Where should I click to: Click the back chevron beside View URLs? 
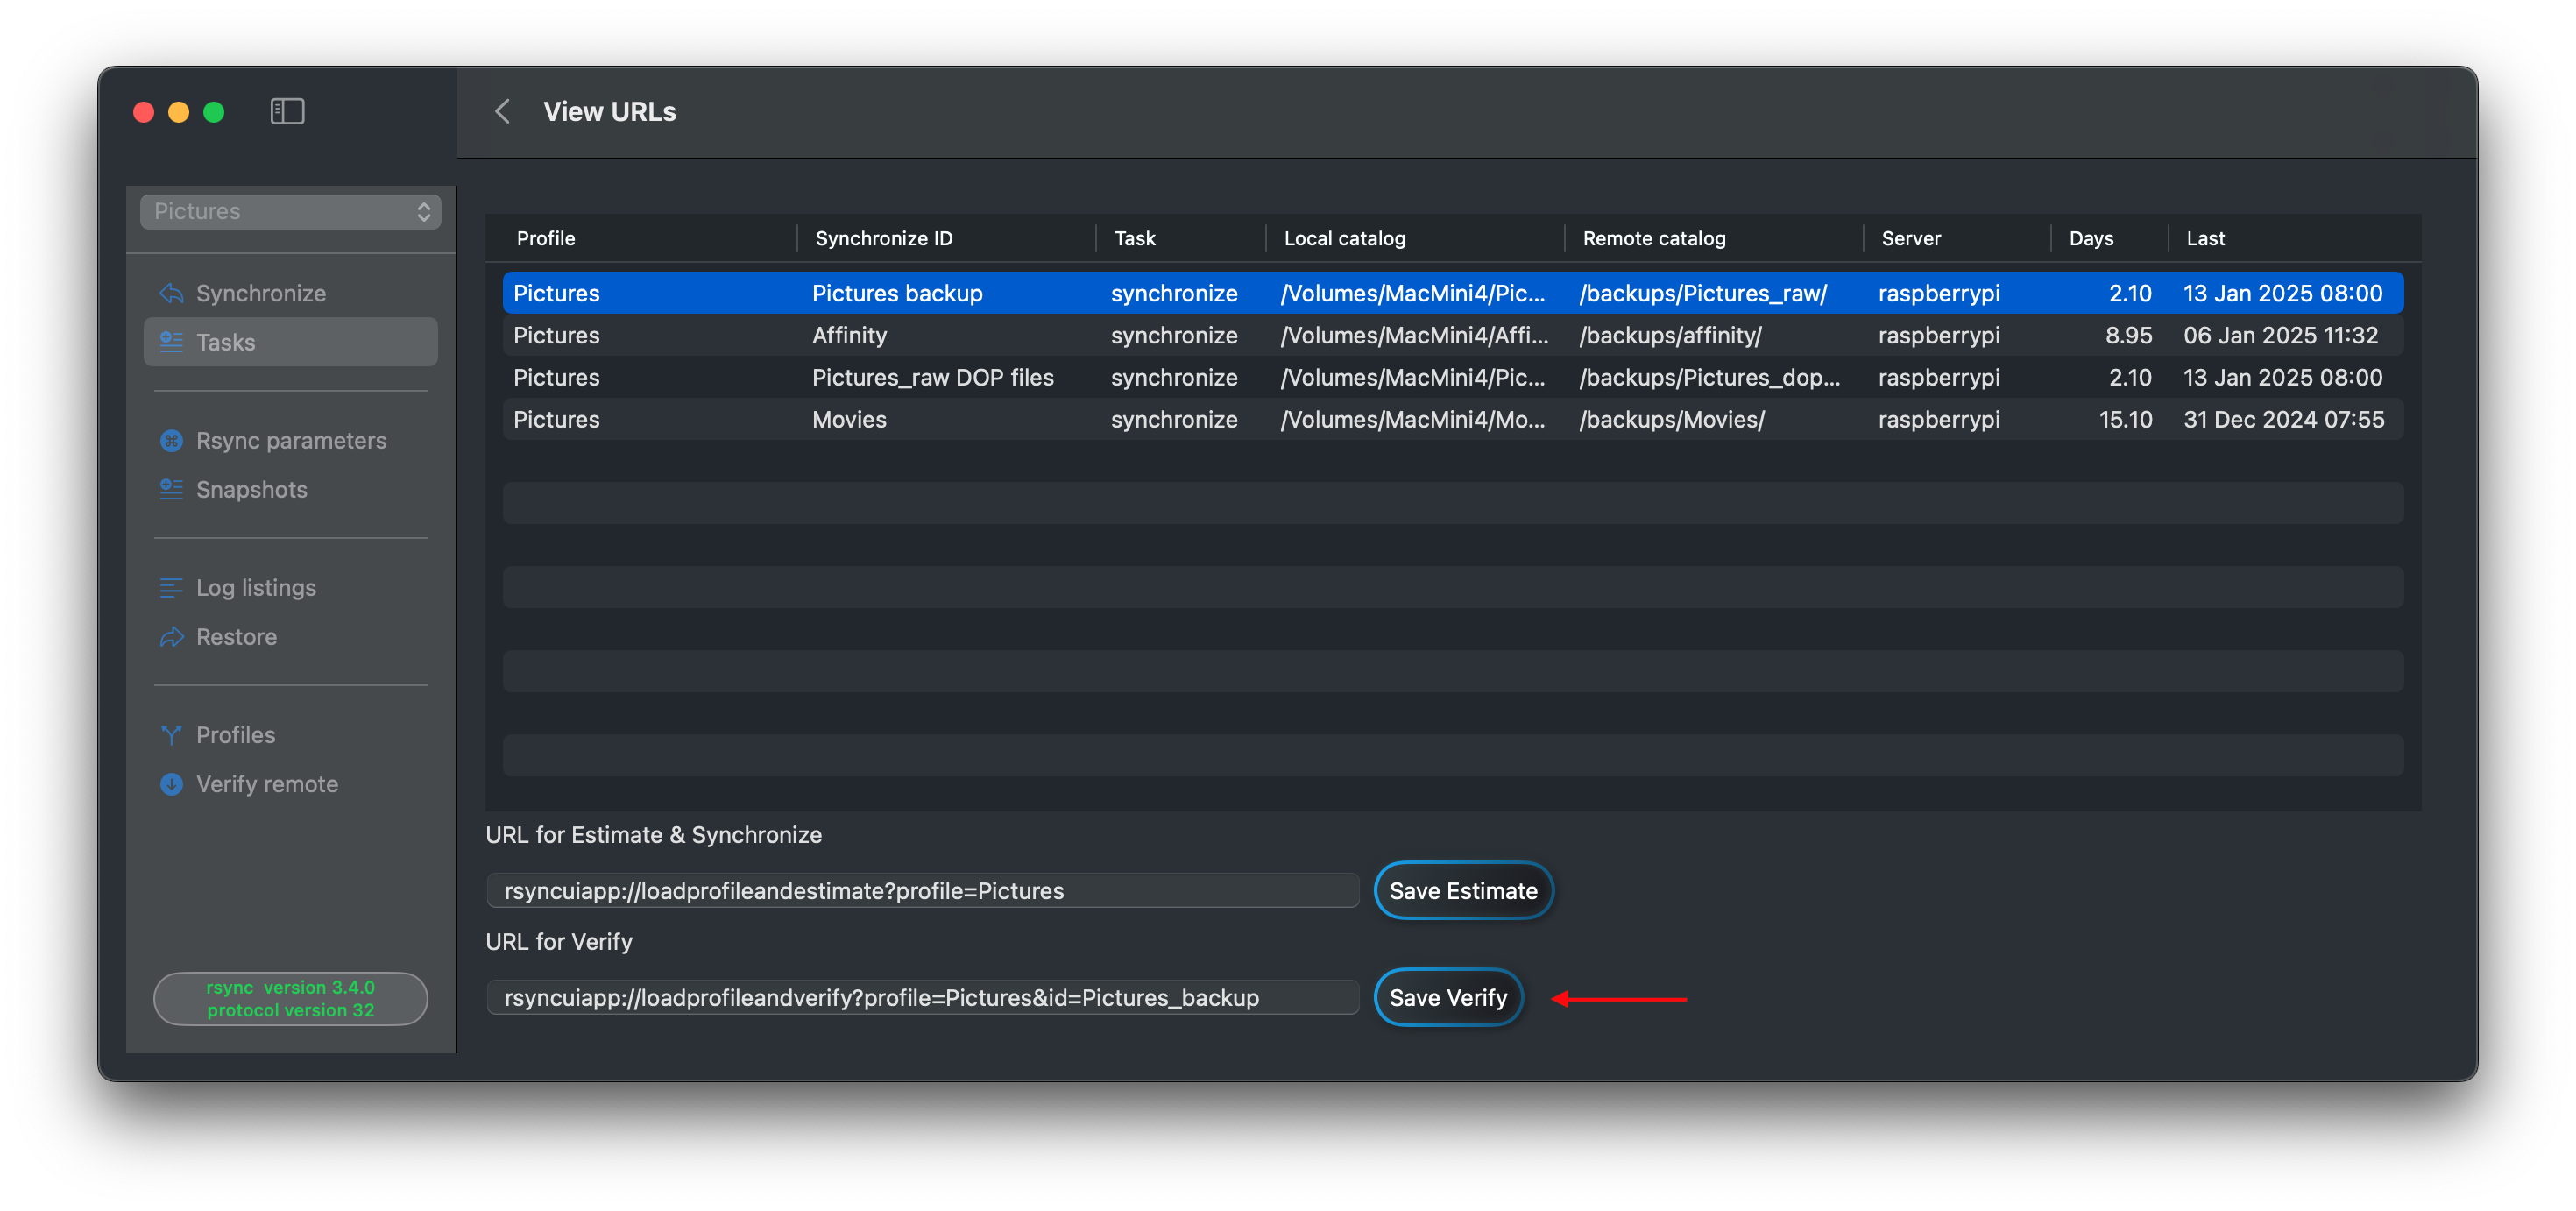tap(503, 111)
